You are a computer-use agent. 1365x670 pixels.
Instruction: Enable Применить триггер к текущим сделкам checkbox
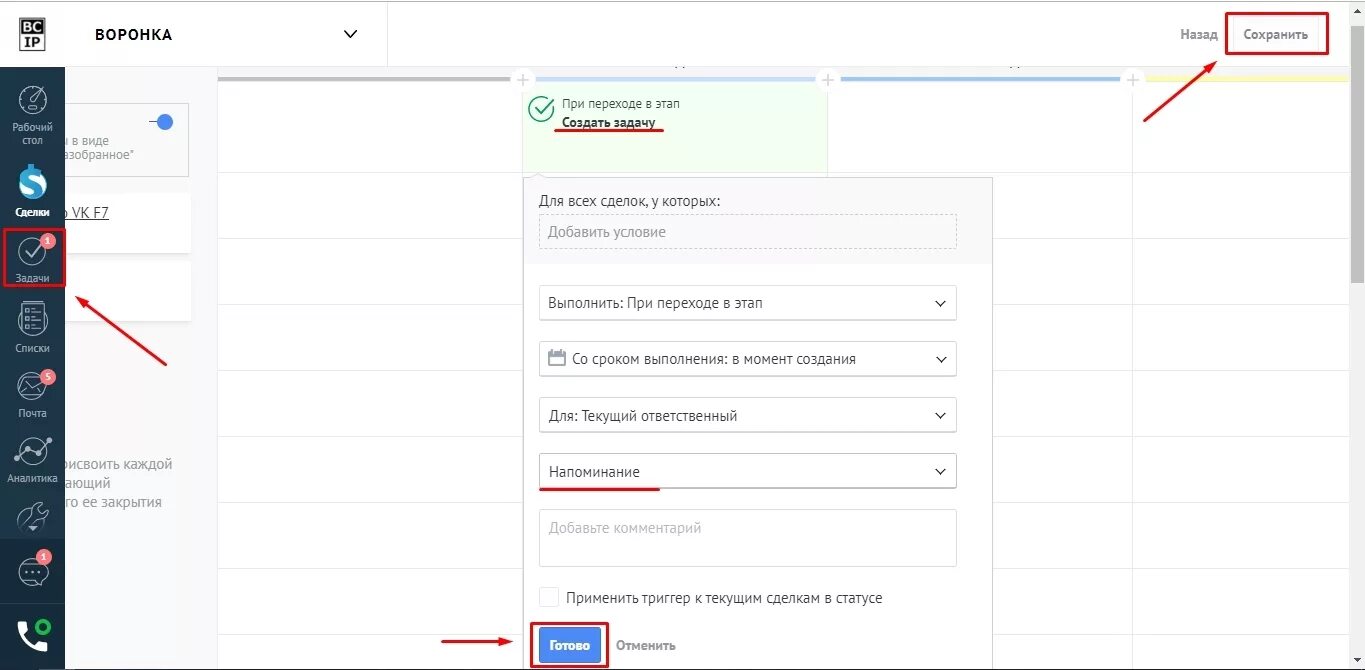pyautogui.click(x=549, y=596)
